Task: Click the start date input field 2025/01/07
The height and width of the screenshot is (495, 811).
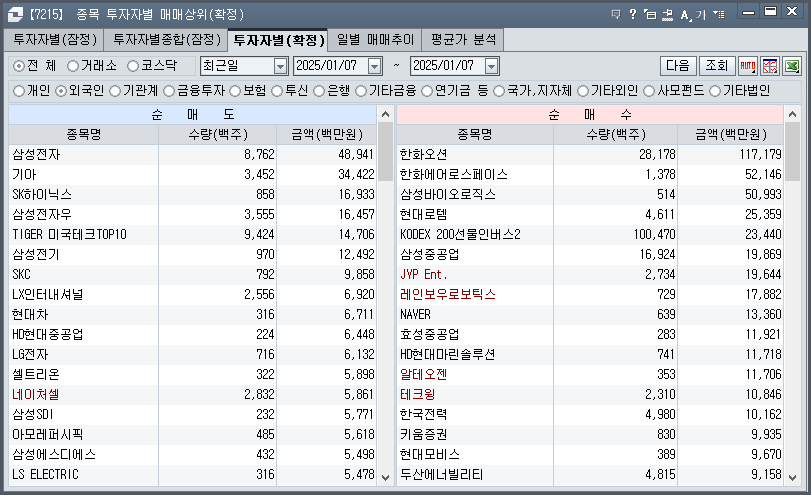Action: point(331,66)
